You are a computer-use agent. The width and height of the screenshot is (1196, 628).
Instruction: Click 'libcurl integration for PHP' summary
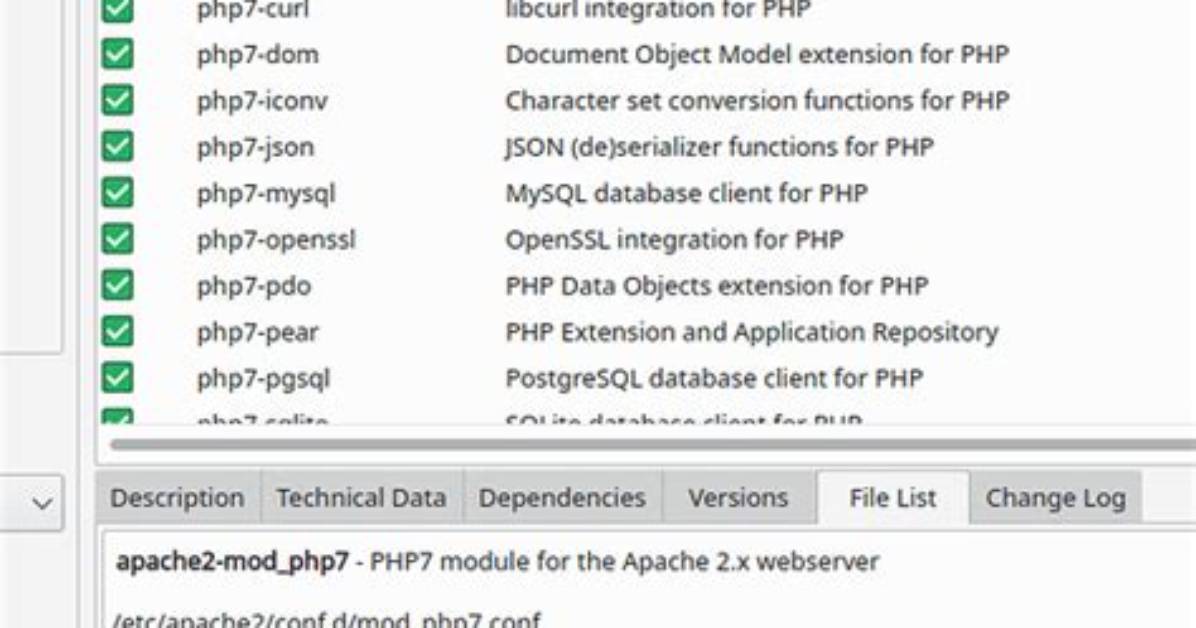pos(657,10)
